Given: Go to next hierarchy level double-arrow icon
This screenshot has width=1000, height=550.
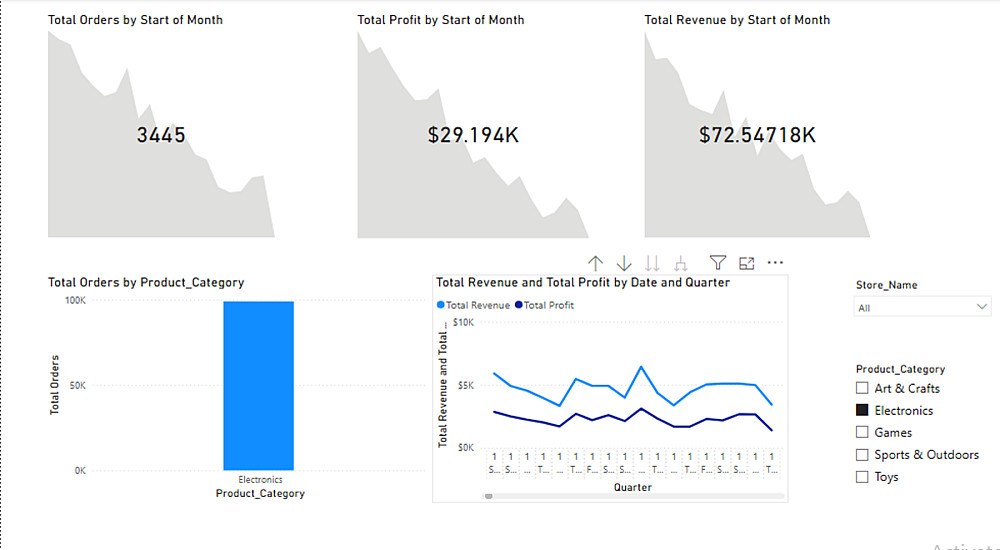Looking at the screenshot, I should tap(653, 263).
